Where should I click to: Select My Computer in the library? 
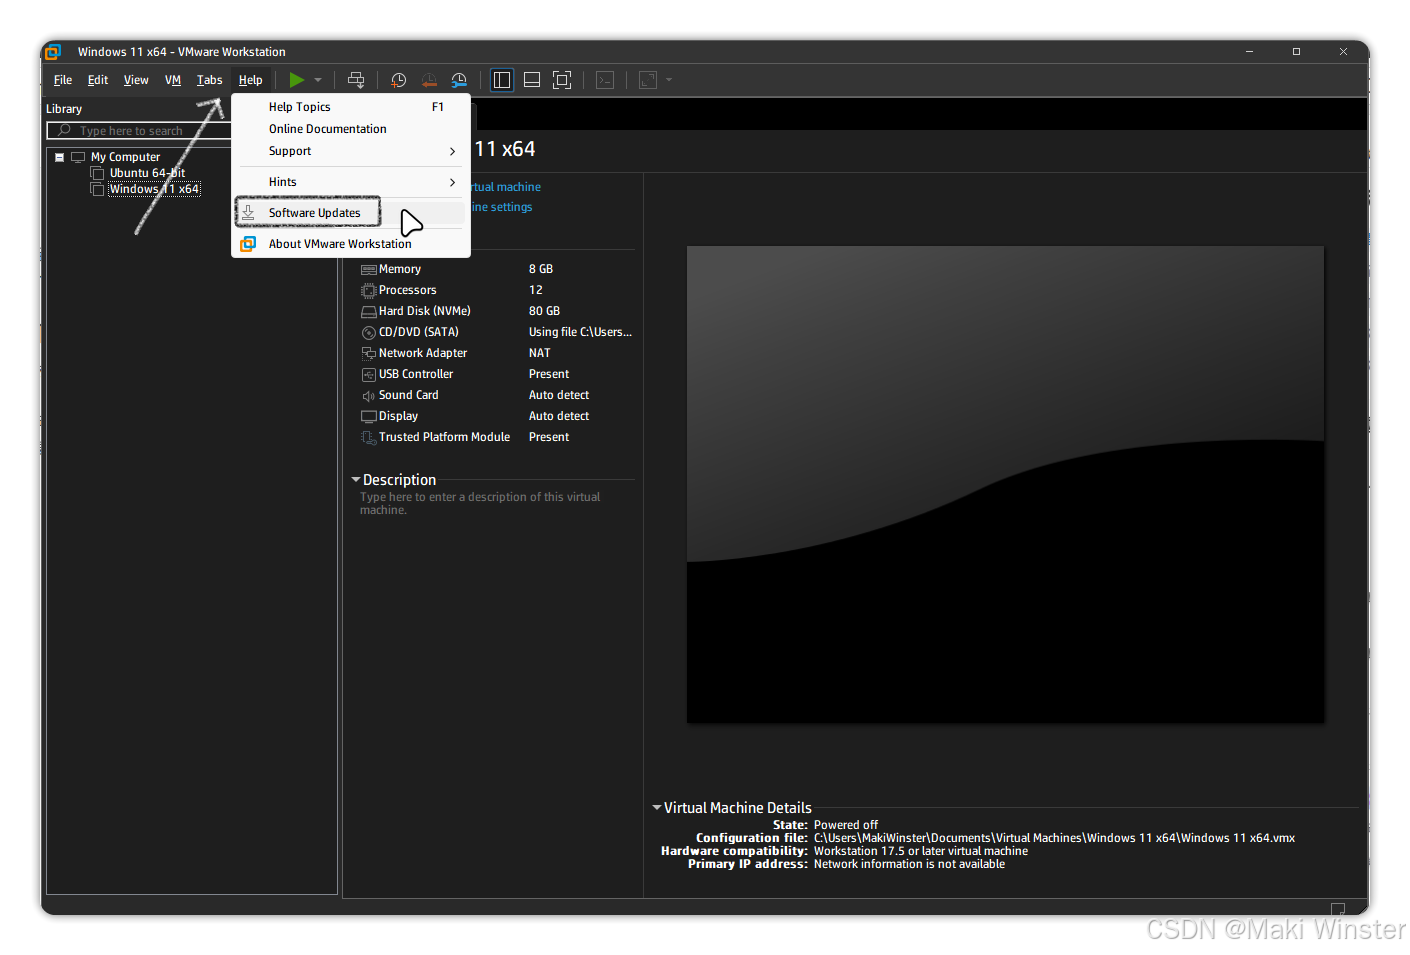(x=125, y=157)
